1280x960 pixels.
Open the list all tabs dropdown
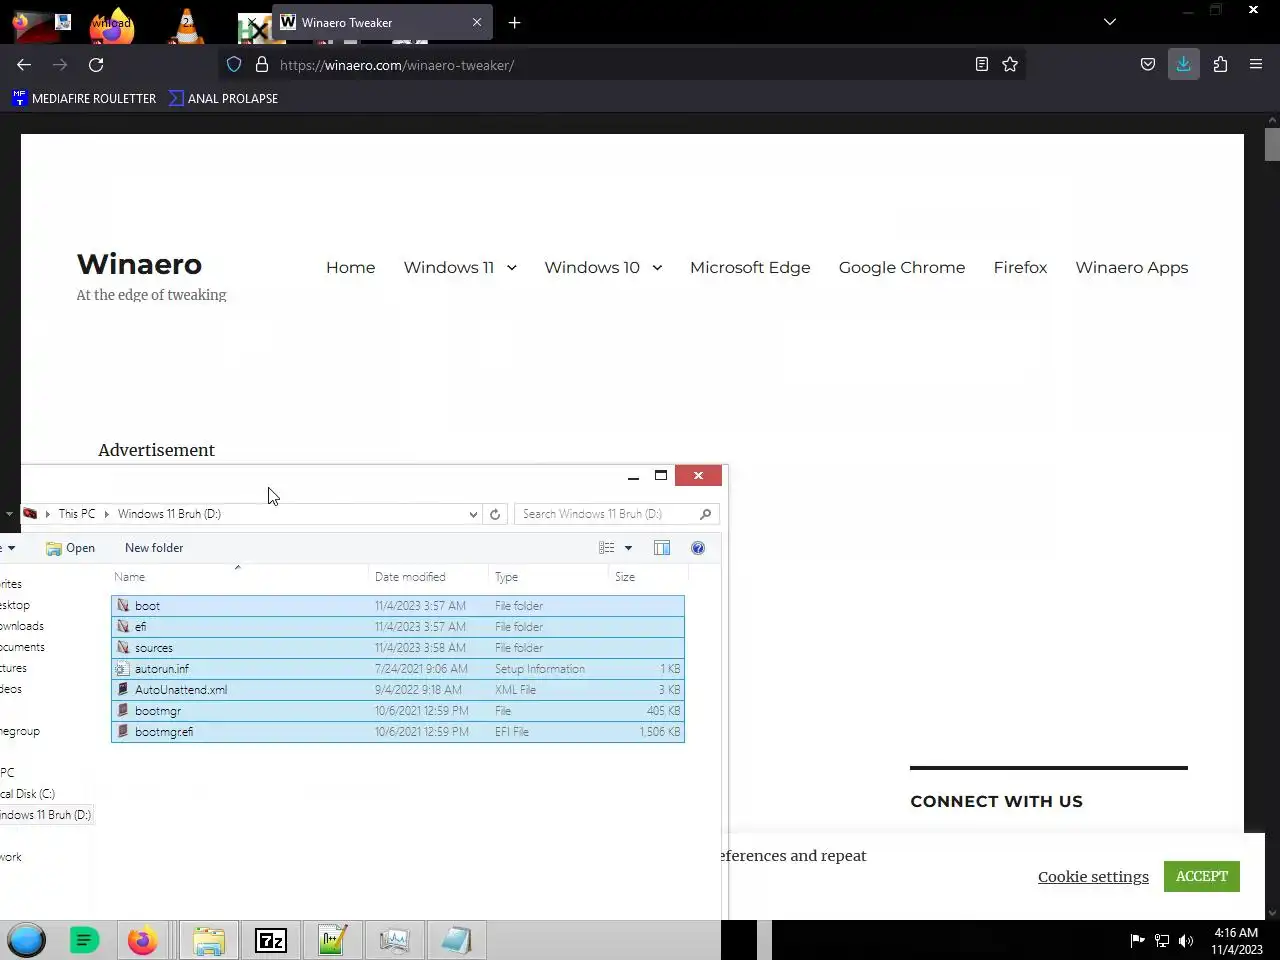[x=1110, y=22]
